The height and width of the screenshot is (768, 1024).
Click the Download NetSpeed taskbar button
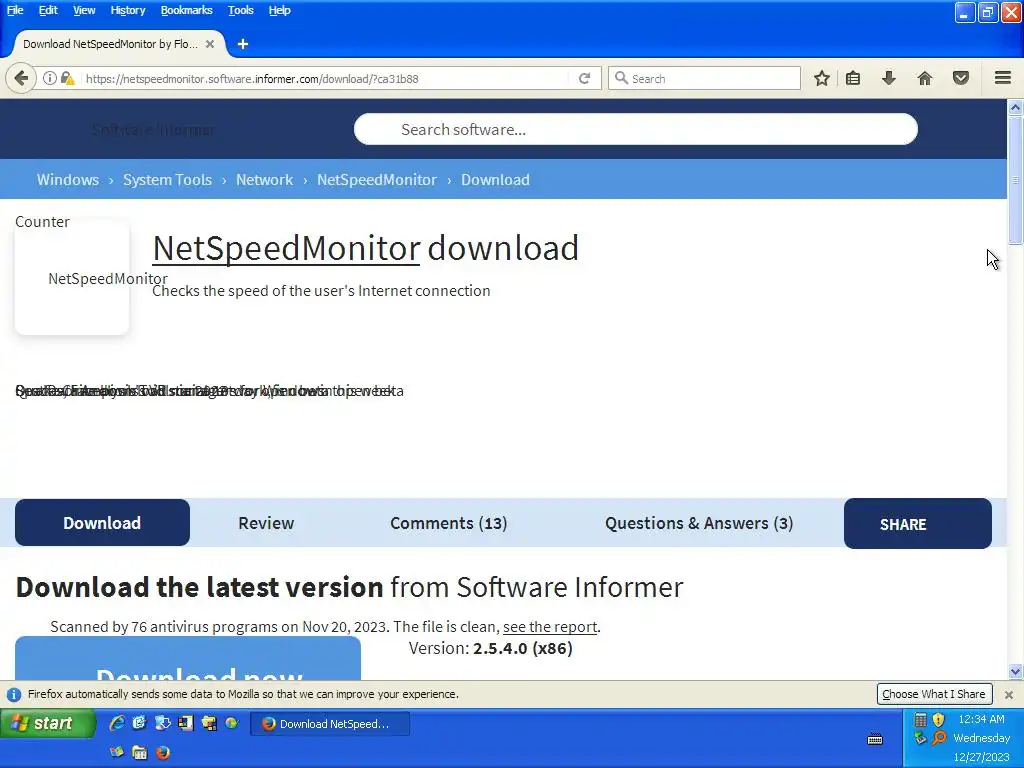tap(330, 724)
